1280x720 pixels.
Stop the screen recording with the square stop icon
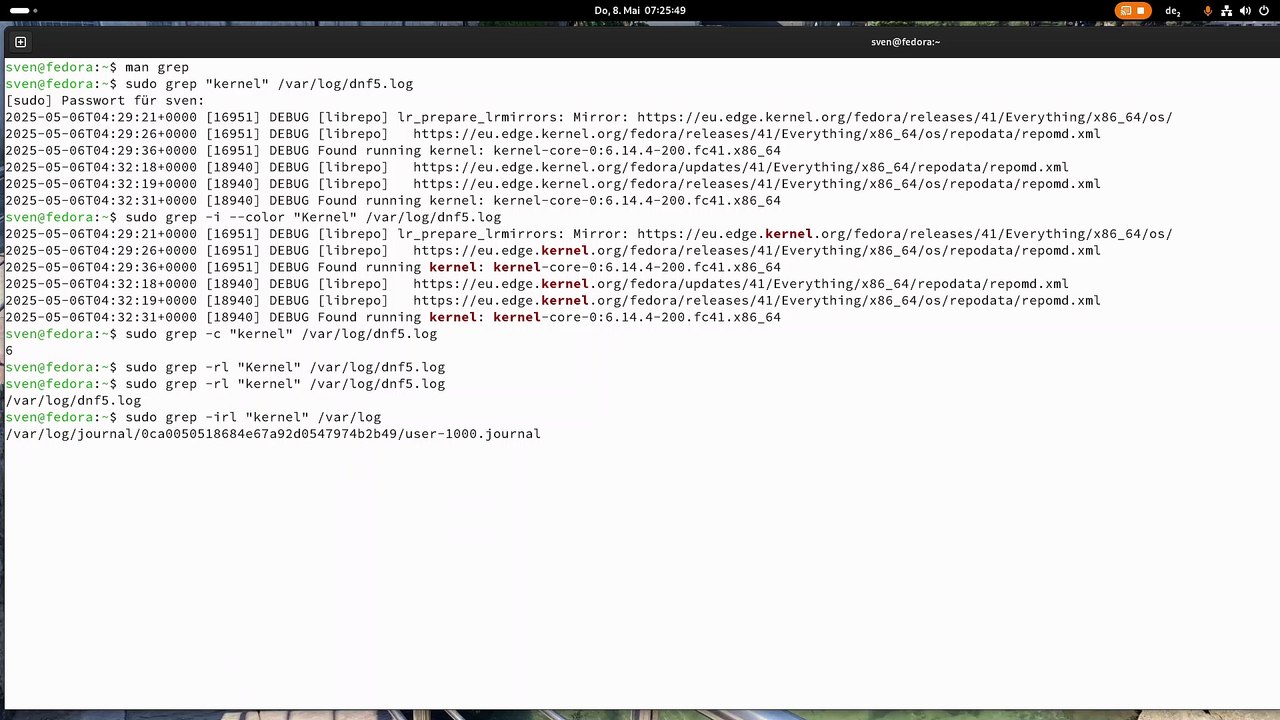(1141, 11)
